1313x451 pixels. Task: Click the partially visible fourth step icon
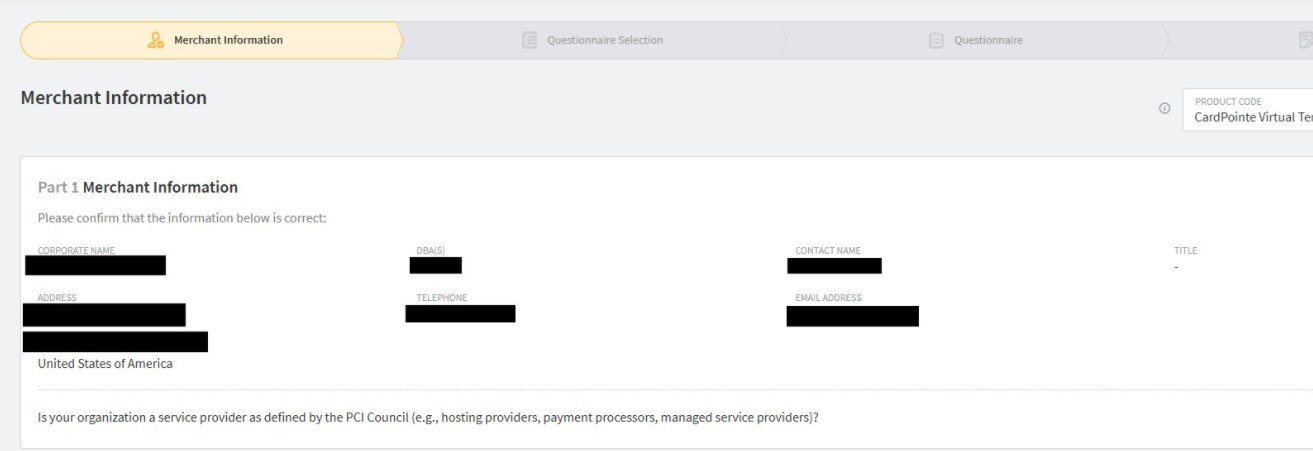click(1304, 41)
